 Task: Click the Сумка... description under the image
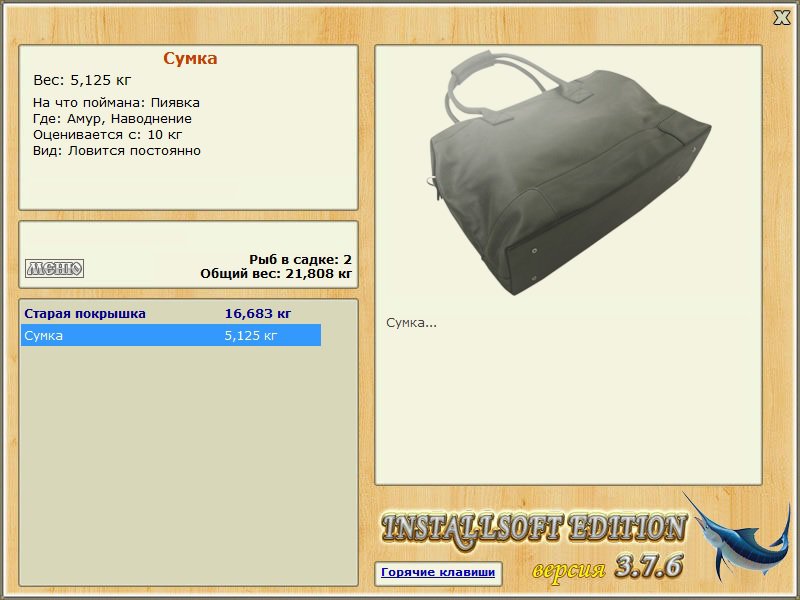(411, 323)
